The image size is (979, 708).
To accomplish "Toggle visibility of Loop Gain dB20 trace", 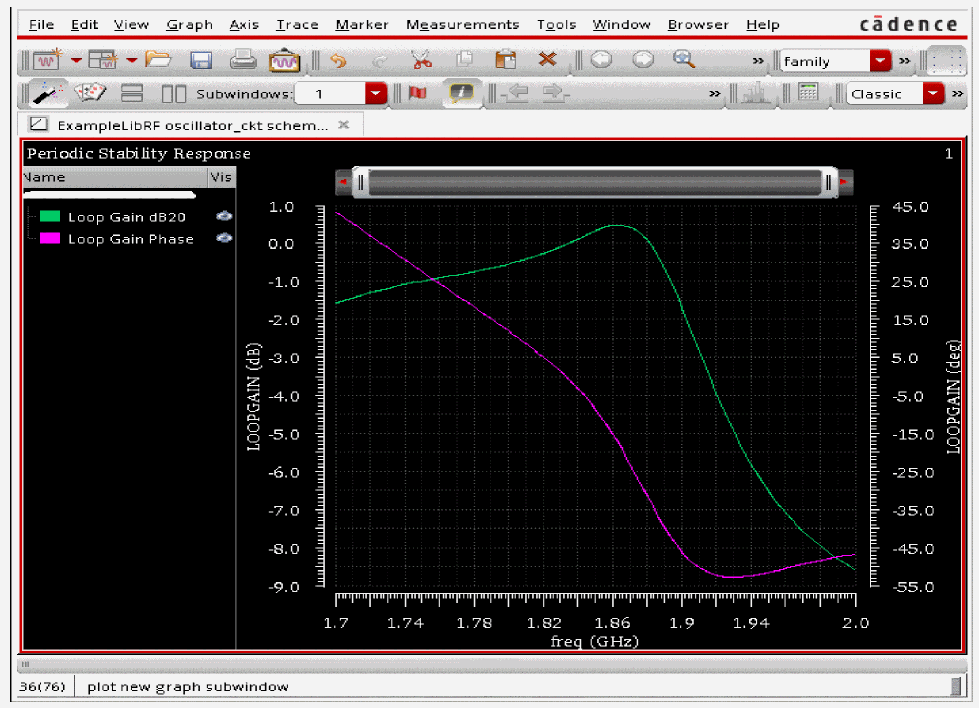I will click(x=224, y=217).
